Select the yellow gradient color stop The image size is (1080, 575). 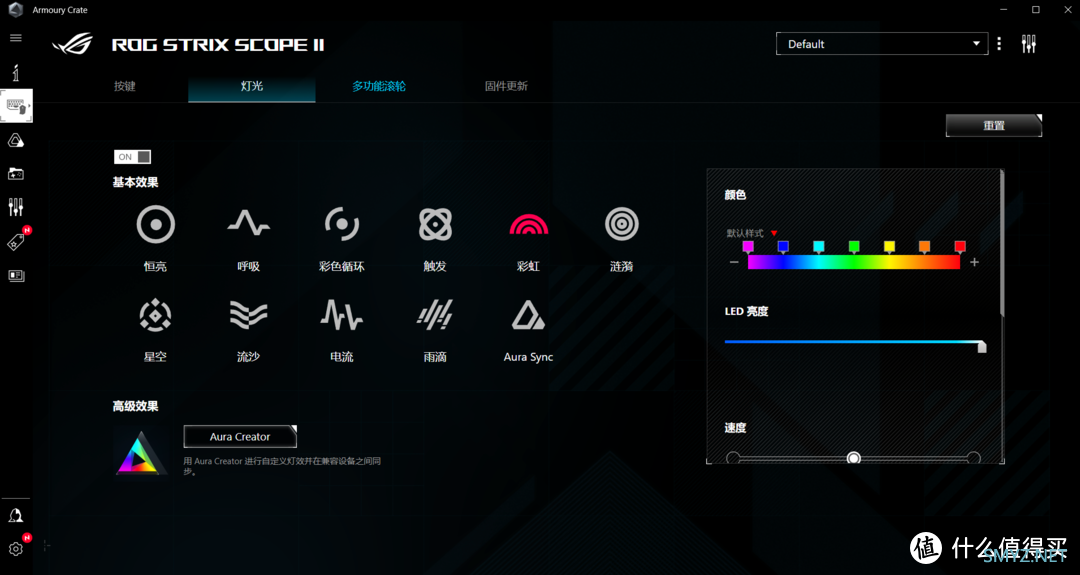889,247
